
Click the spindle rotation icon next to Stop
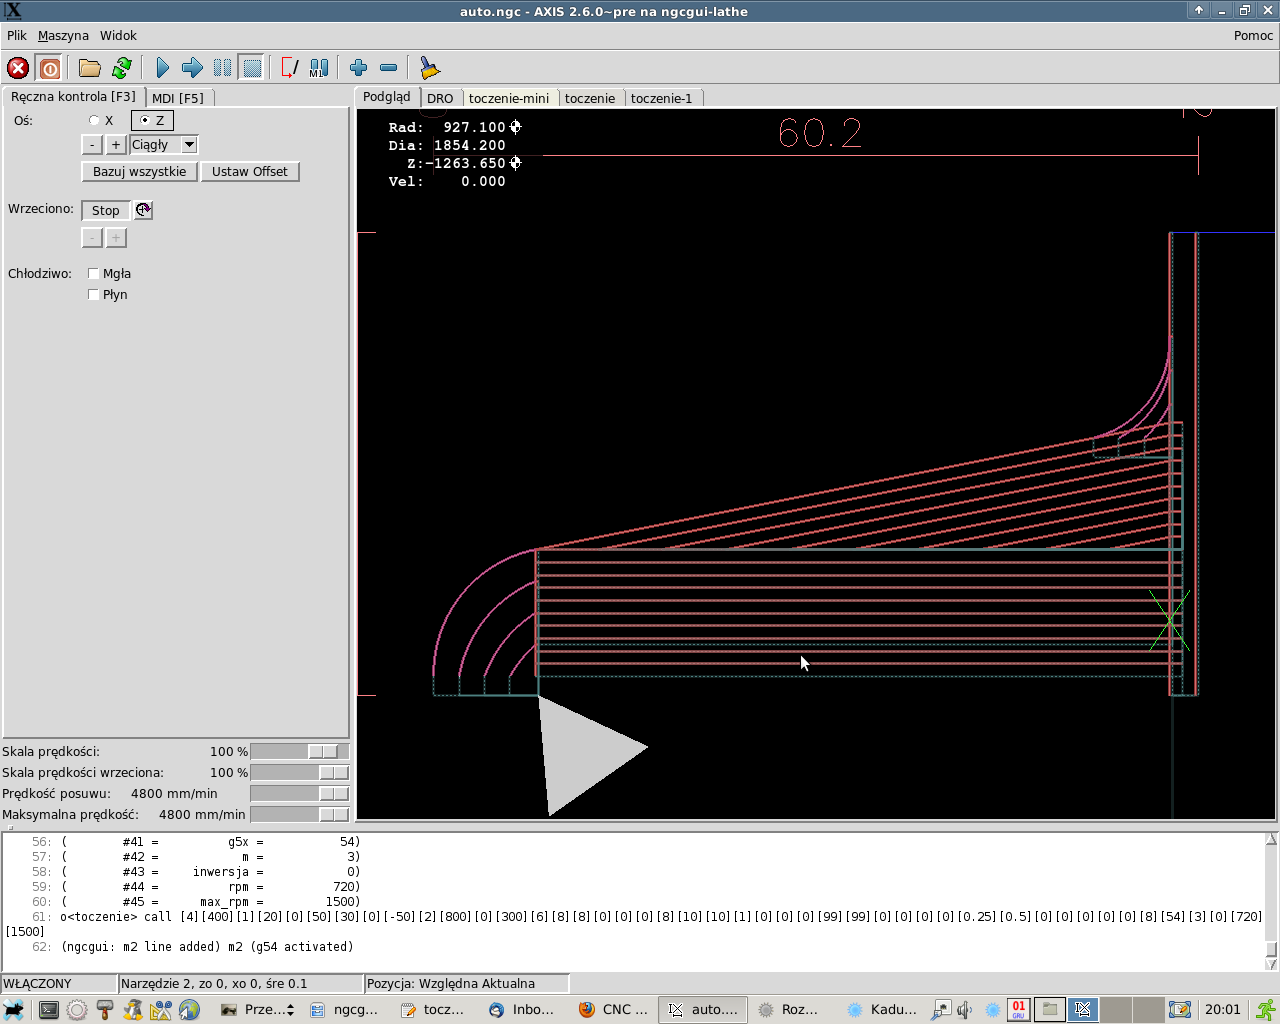(x=144, y=210)
